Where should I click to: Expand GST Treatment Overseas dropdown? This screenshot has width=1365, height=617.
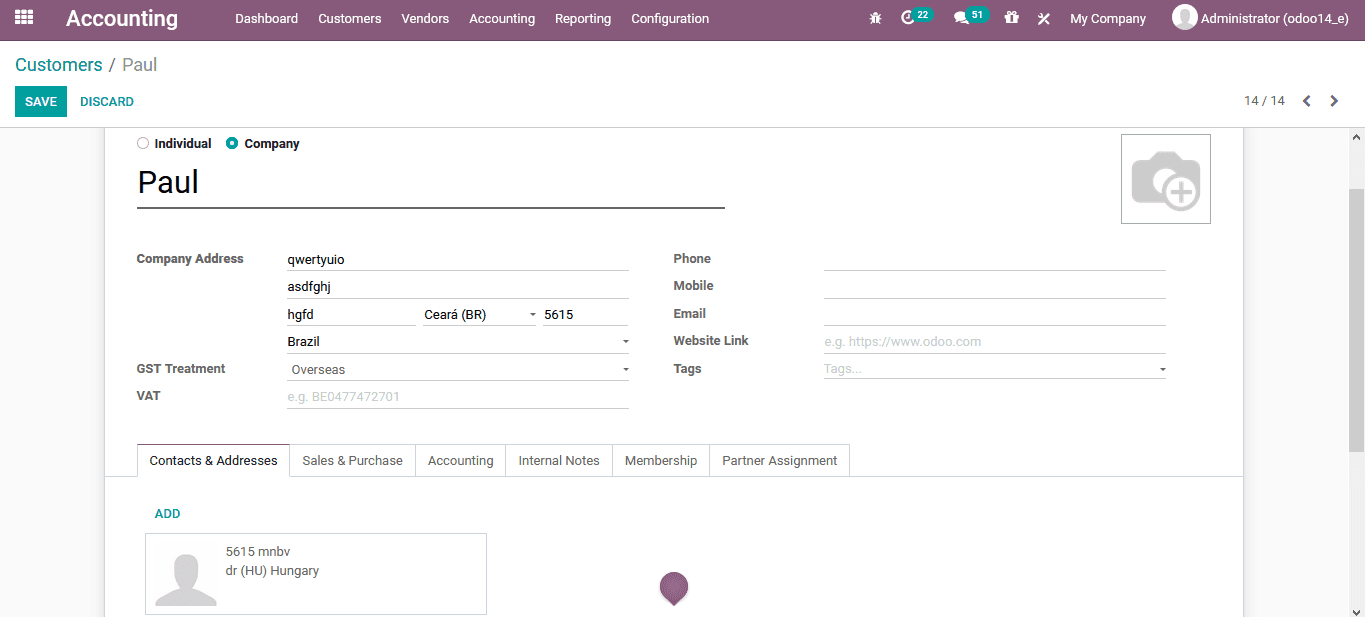coord(458,369)
